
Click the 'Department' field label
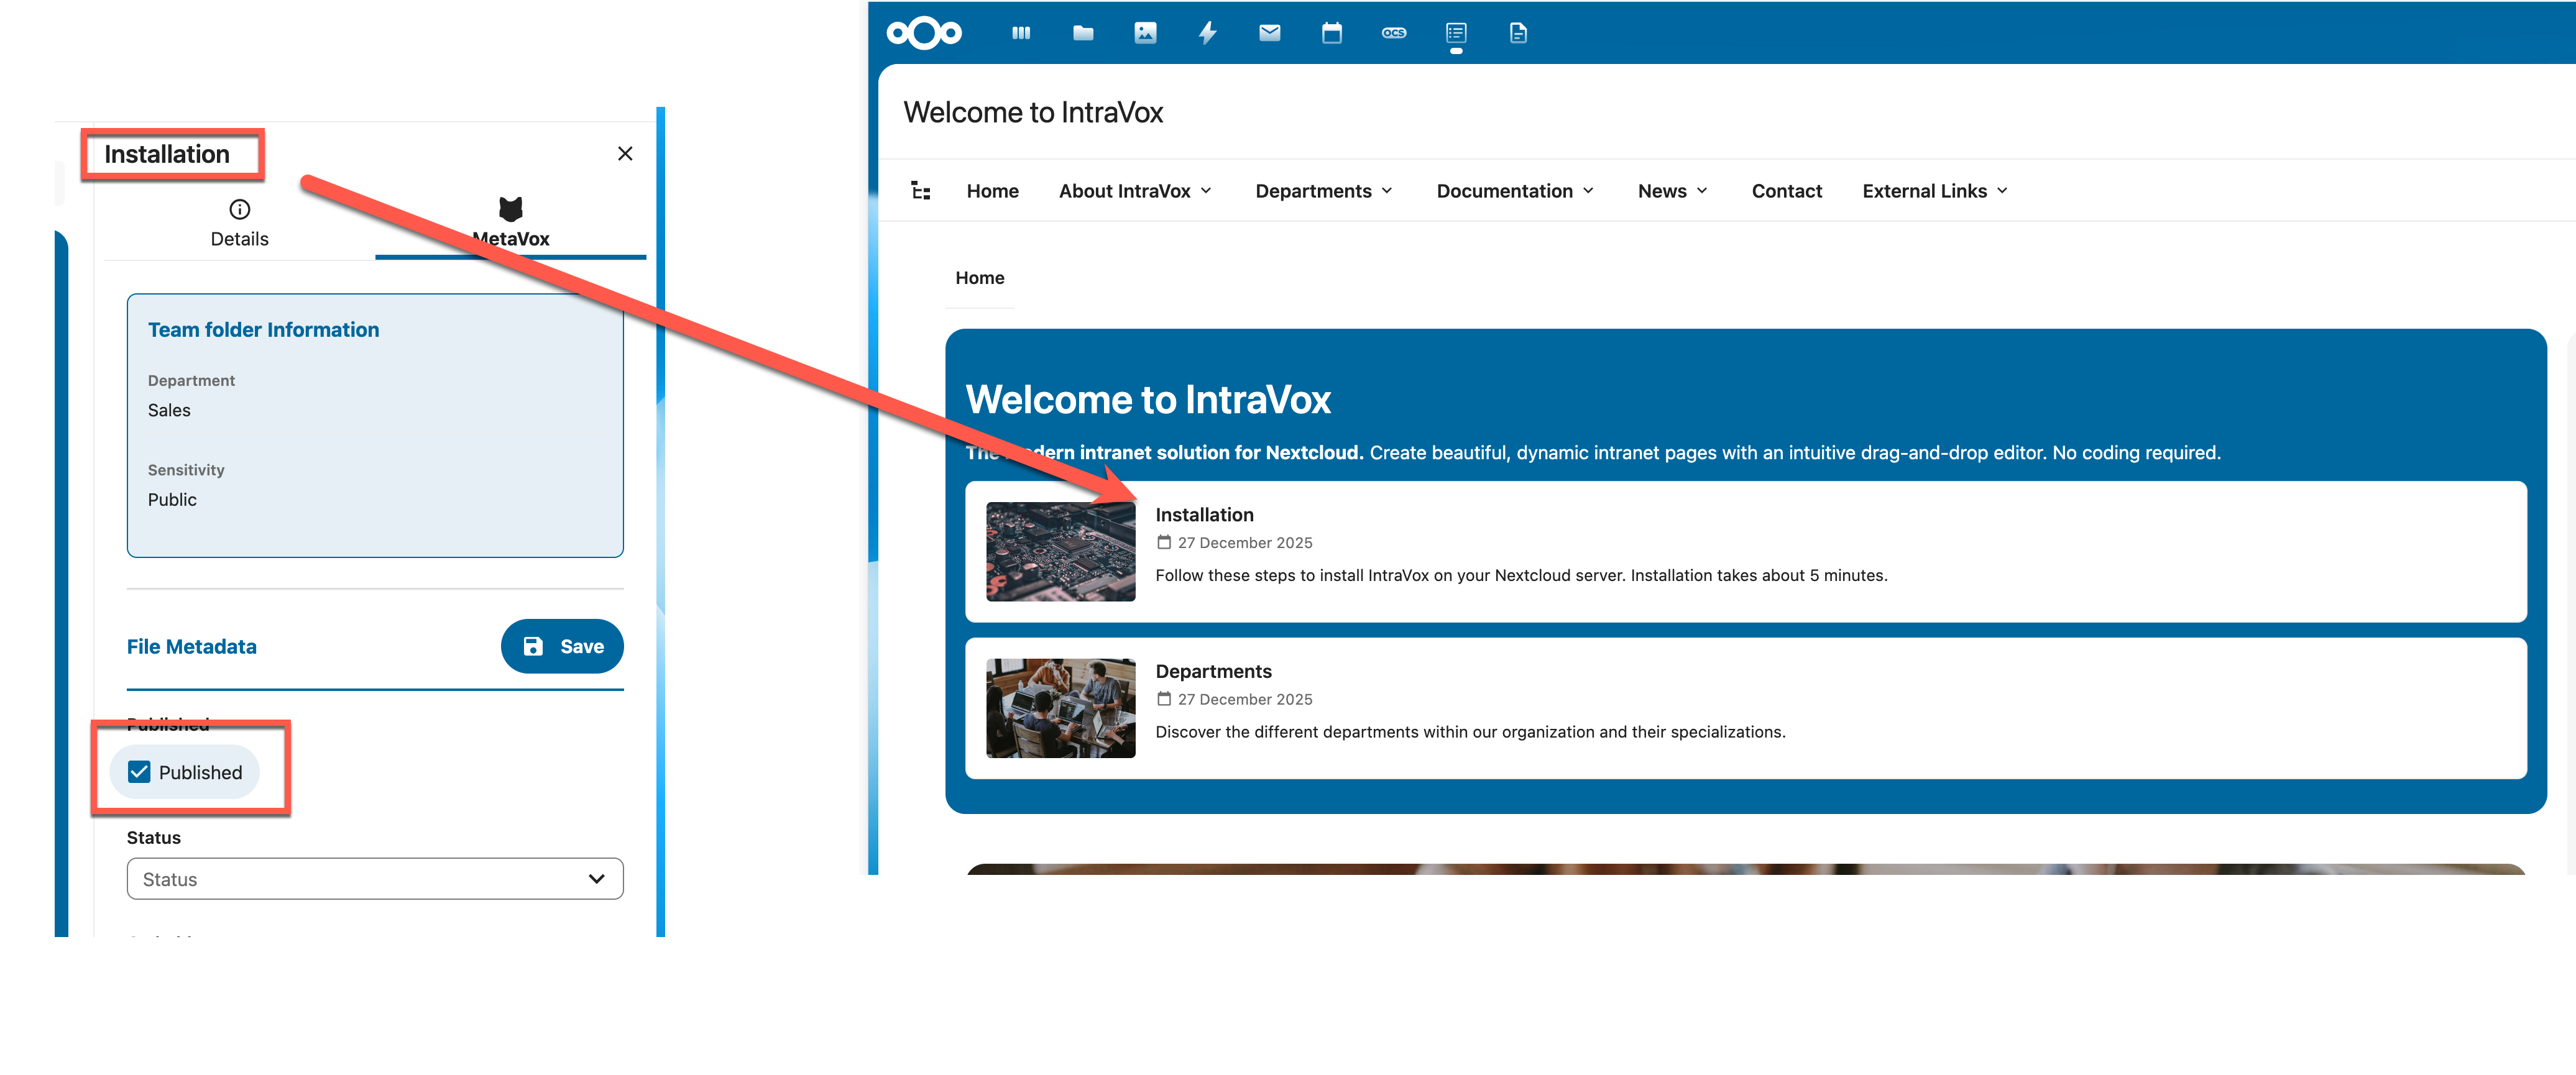pos(191,380)
